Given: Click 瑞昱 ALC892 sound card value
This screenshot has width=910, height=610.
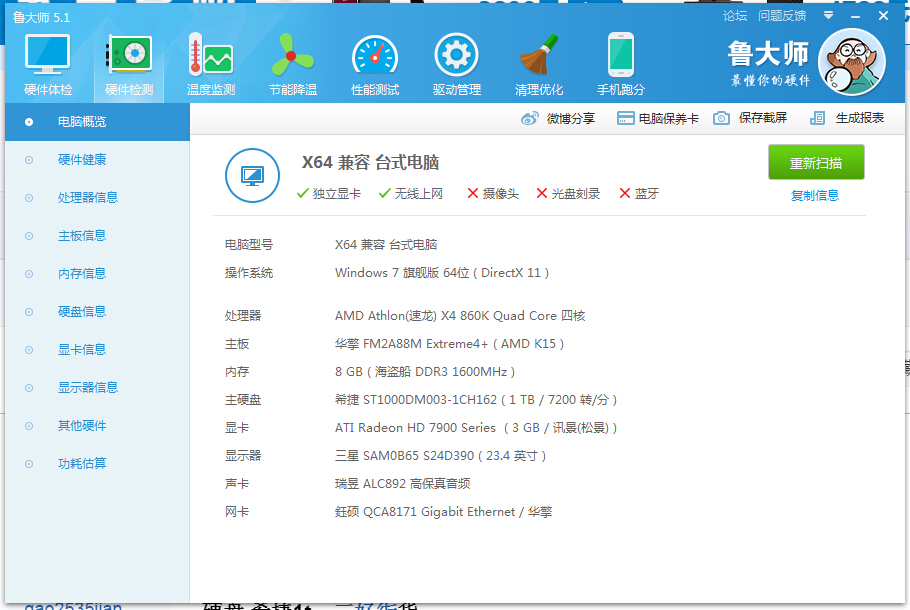Looking at the screenshot, I should click(x=402, y=483).
